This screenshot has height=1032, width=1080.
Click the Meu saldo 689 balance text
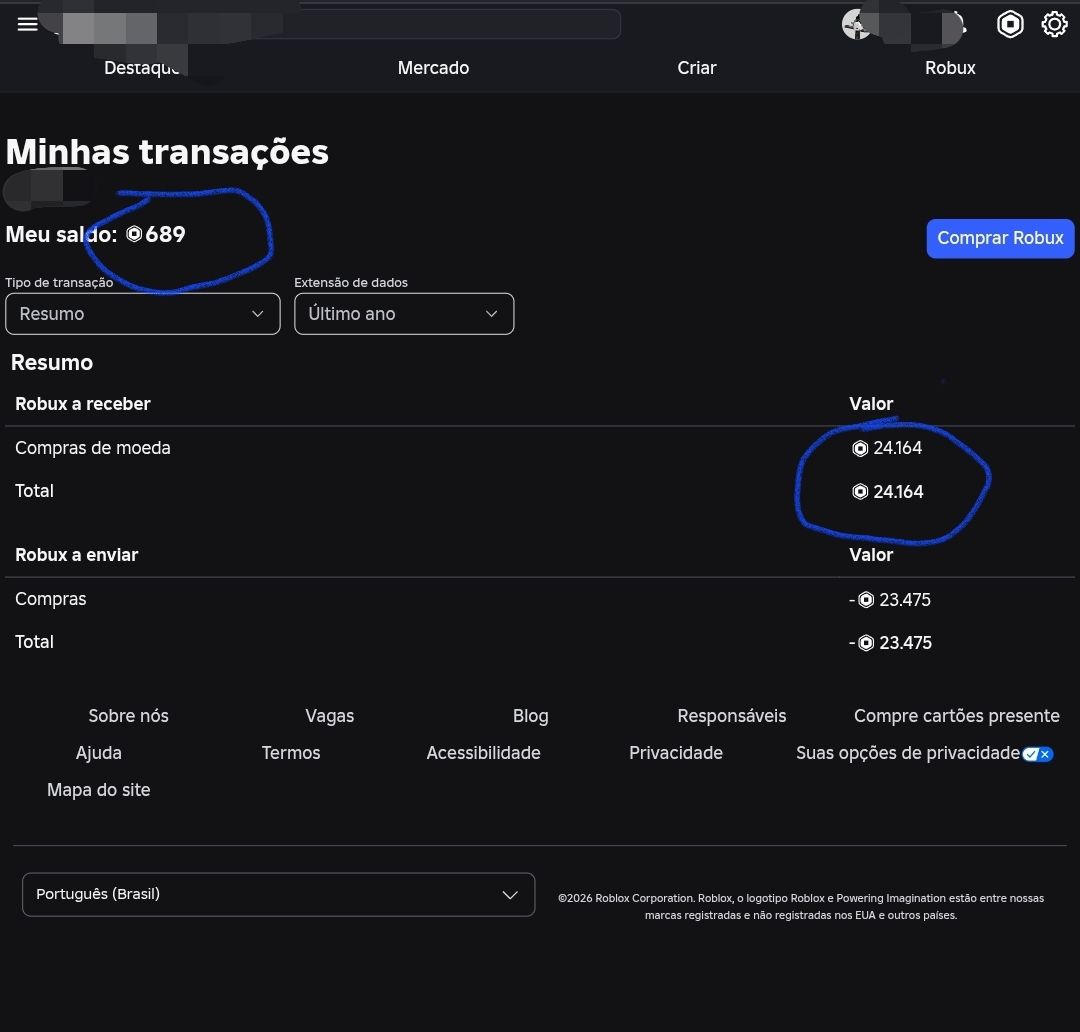[x=95, y=234]
